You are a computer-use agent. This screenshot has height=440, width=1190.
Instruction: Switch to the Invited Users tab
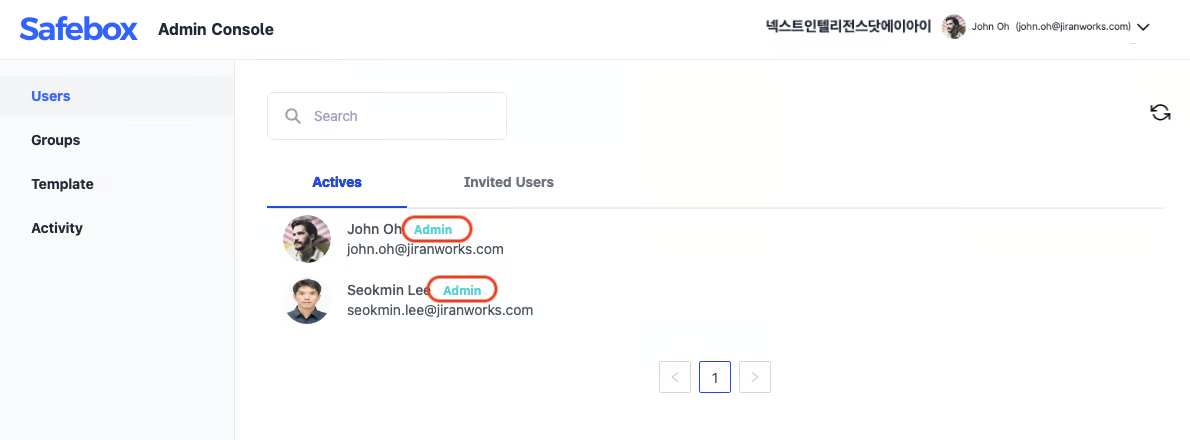[x=508, y=182]
